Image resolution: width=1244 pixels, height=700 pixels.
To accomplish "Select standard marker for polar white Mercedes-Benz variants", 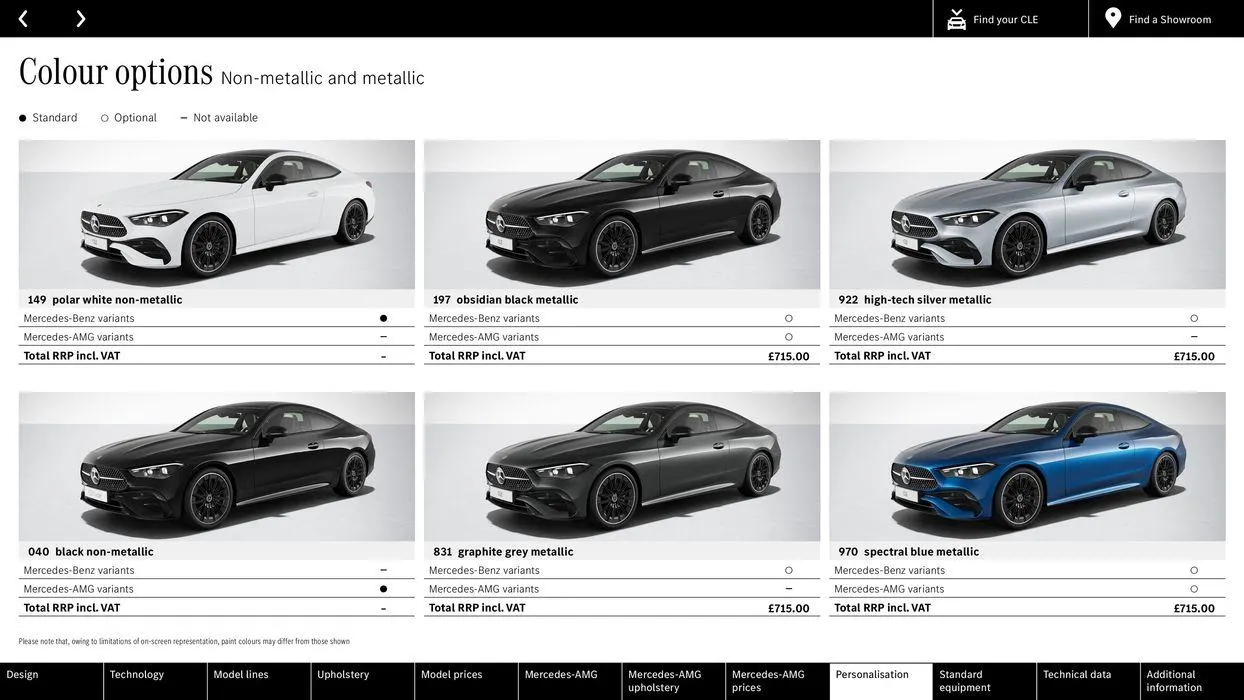I will tap(383, 318).
